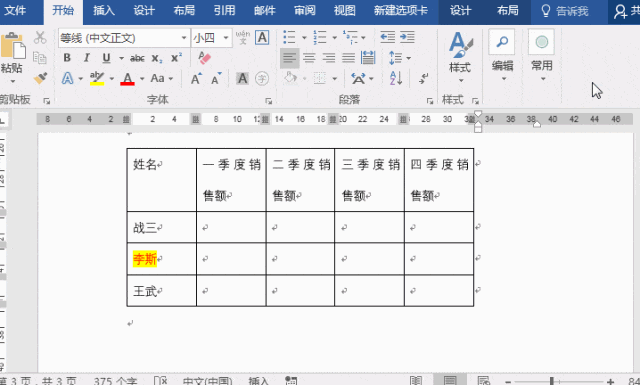Image resolution: width=640 pixels, height=385 pixels.
Task: Toggle strikethrough abc formatting
Action: pos(137,58)
